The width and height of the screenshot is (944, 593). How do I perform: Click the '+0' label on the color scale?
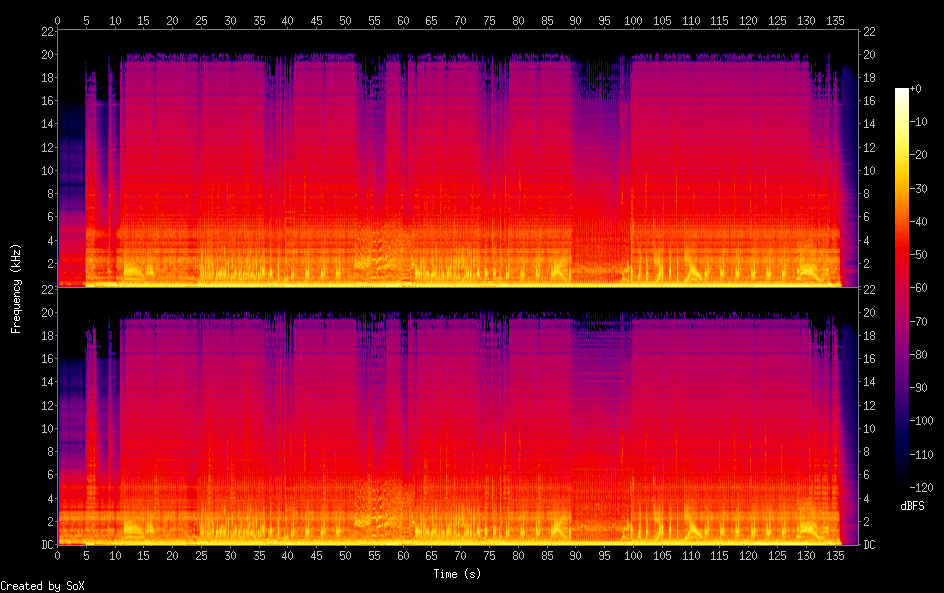coord(915,88)
